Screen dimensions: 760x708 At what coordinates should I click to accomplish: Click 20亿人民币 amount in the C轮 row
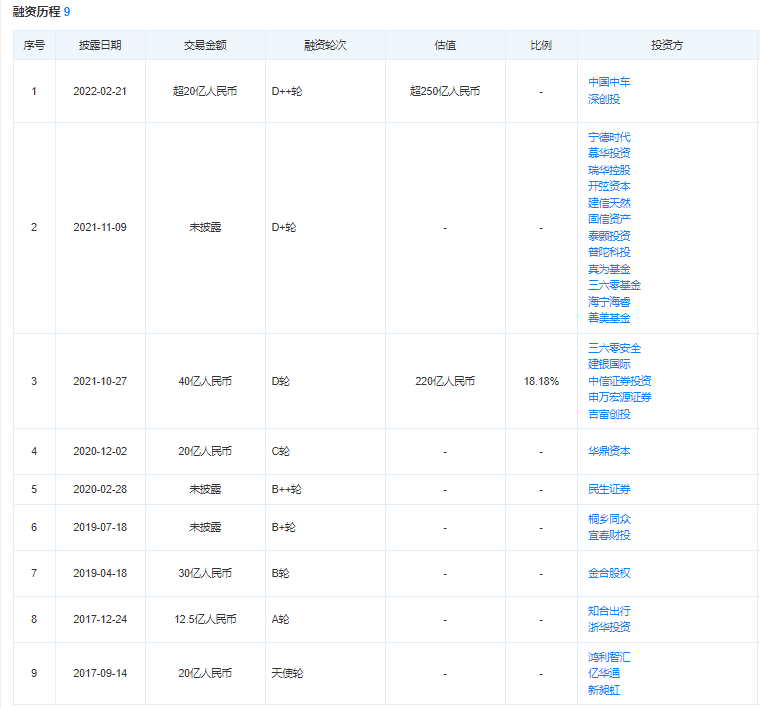[x=205, y=451]
